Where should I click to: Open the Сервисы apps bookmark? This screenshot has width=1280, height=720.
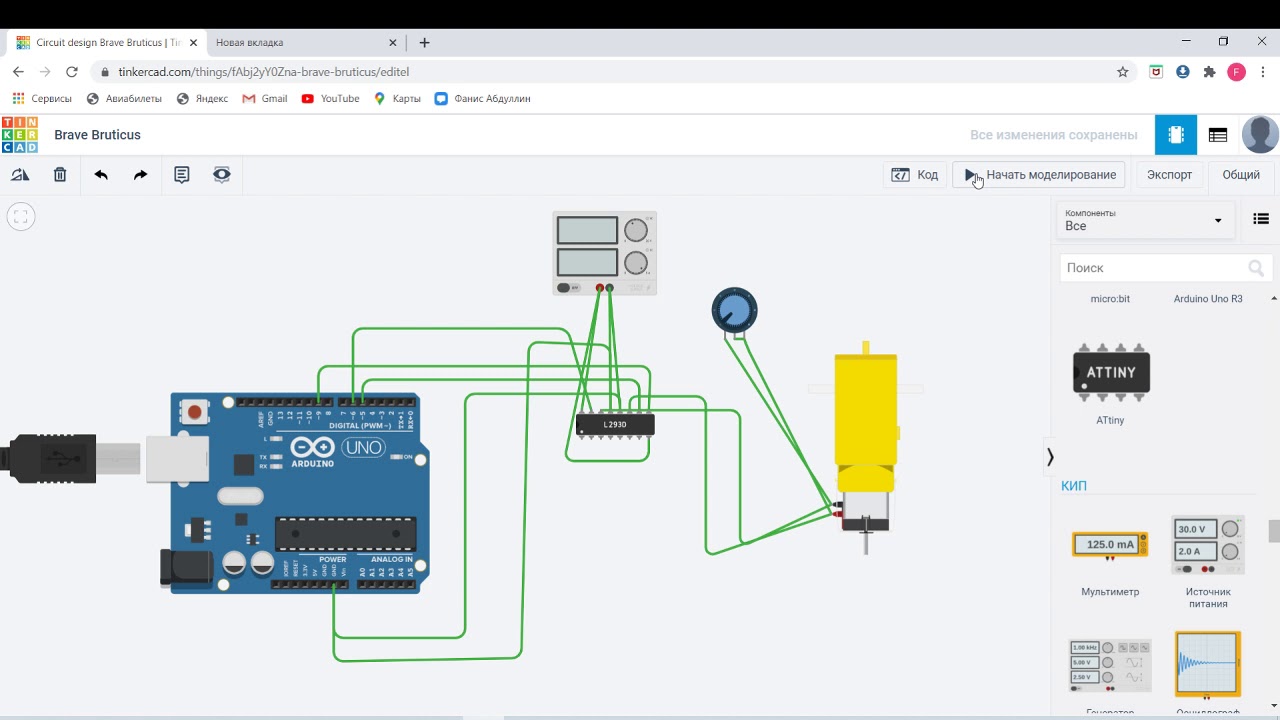click(42, 99)
